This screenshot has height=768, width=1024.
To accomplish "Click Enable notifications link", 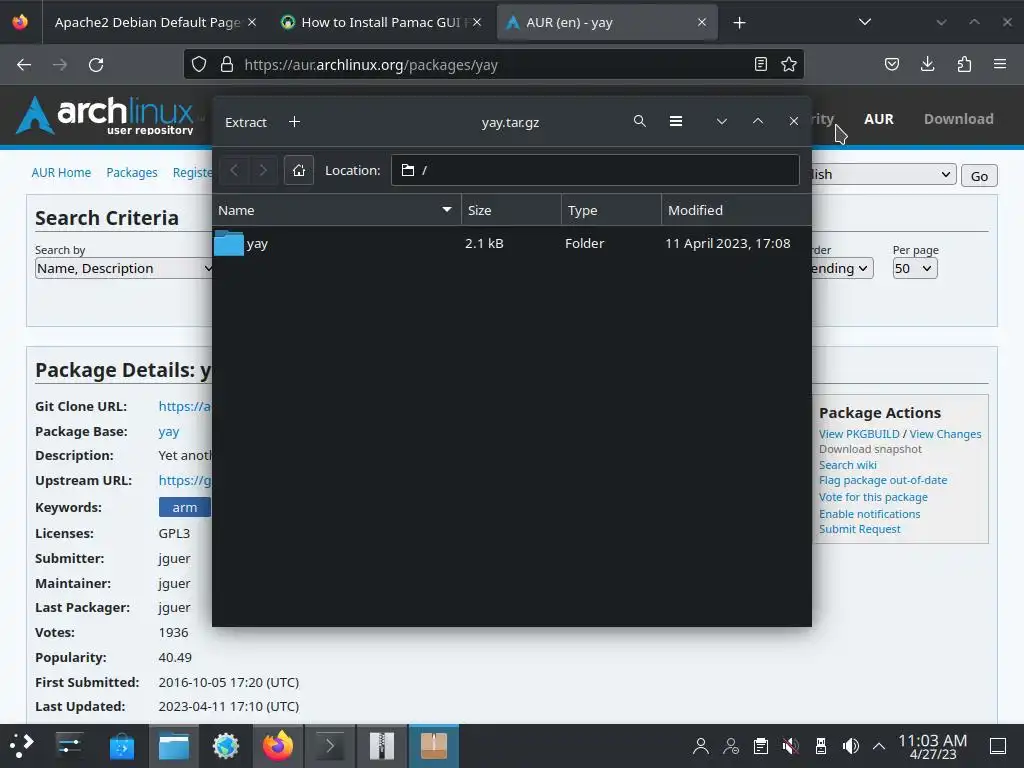I will 869,514.
